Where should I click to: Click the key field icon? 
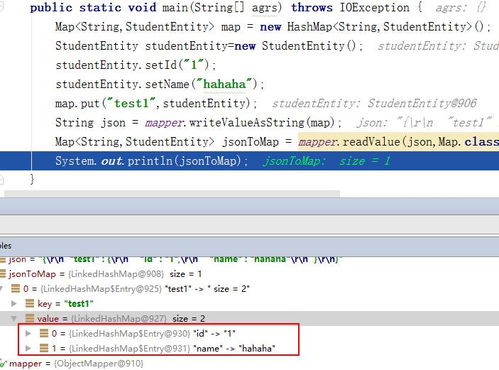coord(30,304)
